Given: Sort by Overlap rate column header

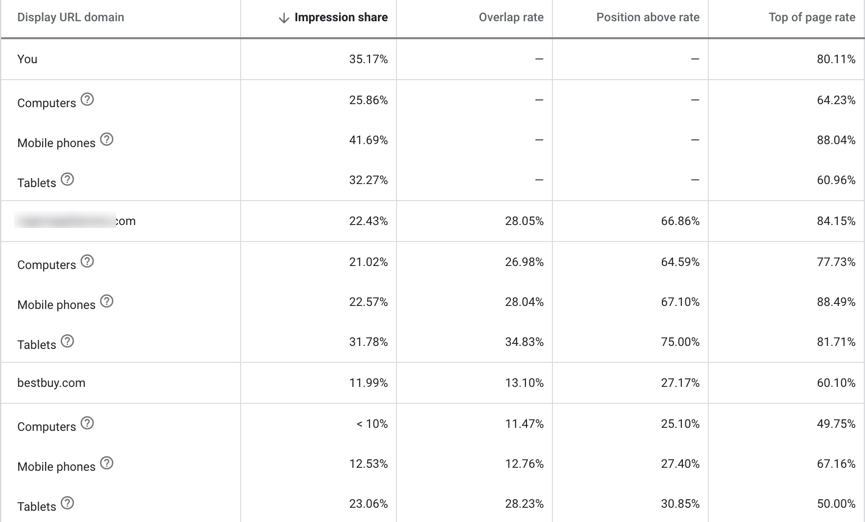Looking at the screenshot, I should coord(511,18).
